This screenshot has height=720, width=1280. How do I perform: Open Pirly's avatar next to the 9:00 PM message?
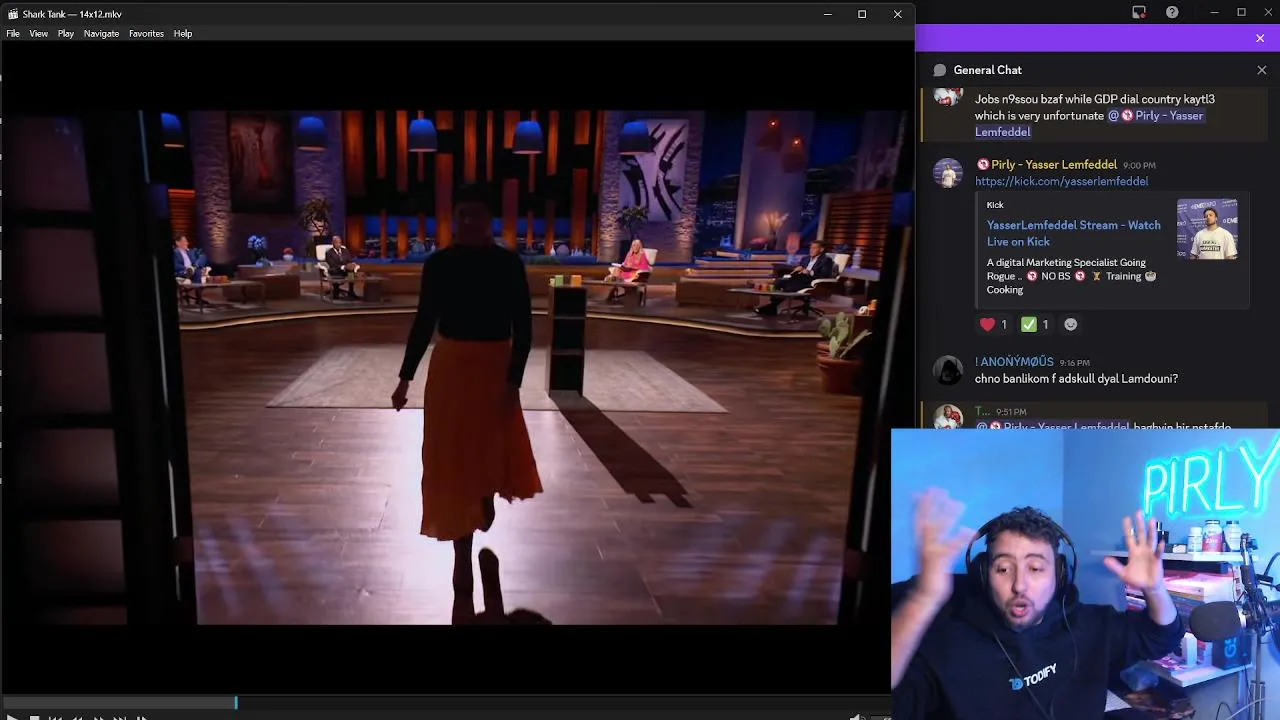click(948, 173)
